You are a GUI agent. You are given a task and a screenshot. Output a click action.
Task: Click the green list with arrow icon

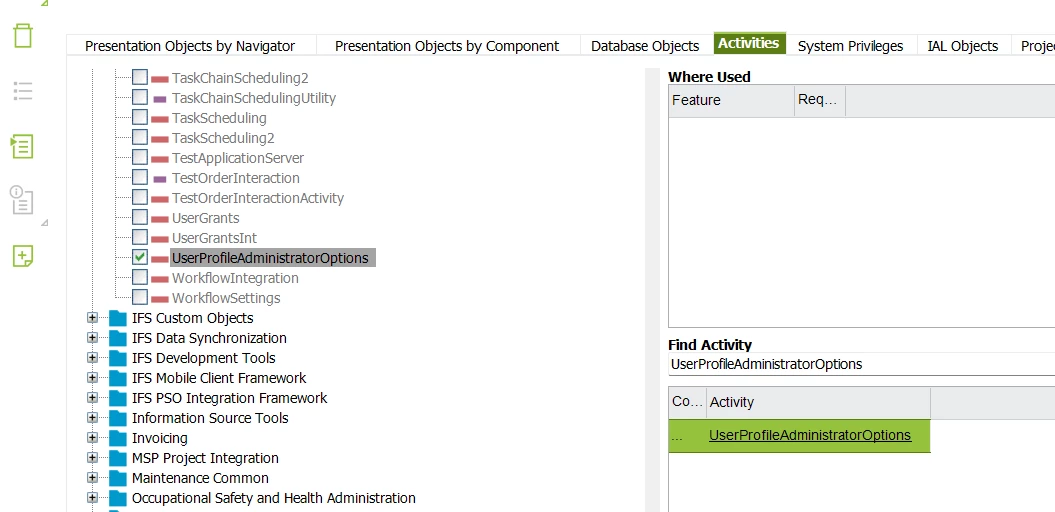point(22,146)
